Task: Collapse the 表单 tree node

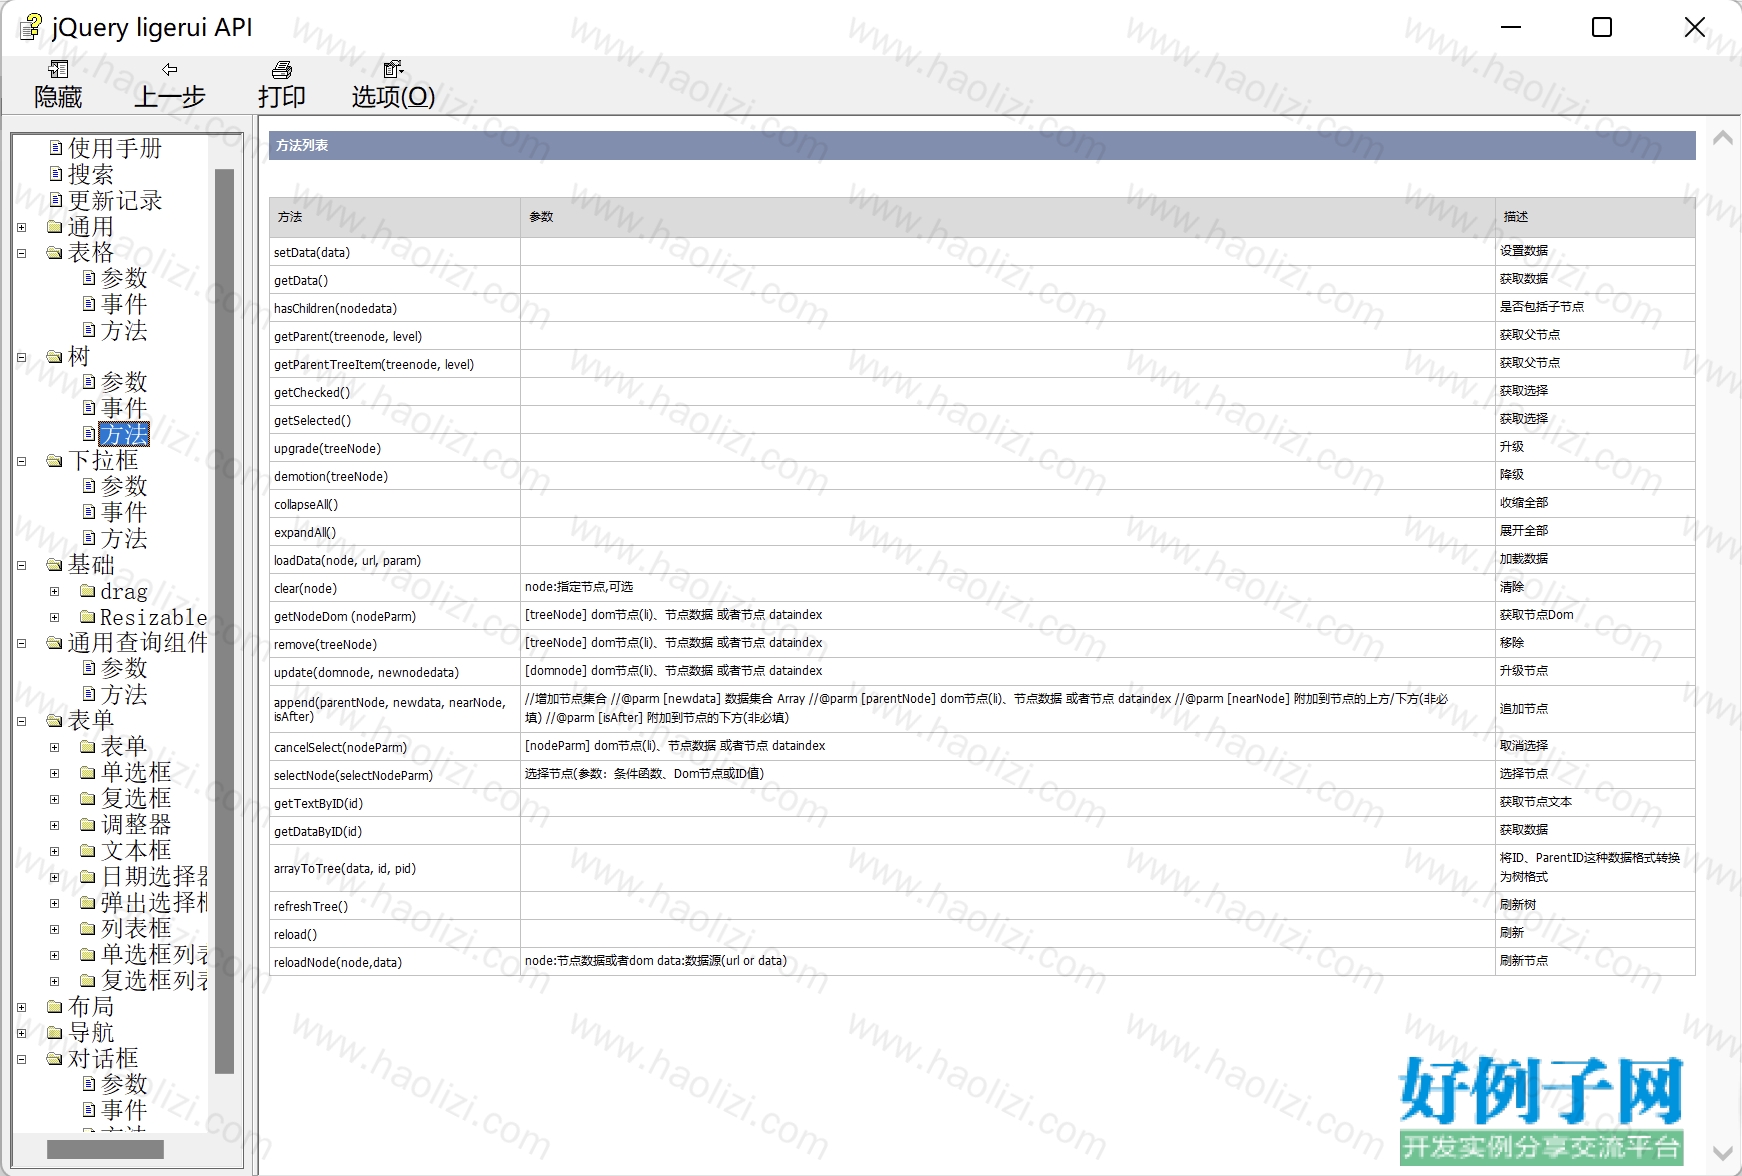Action: coord(21,721)
